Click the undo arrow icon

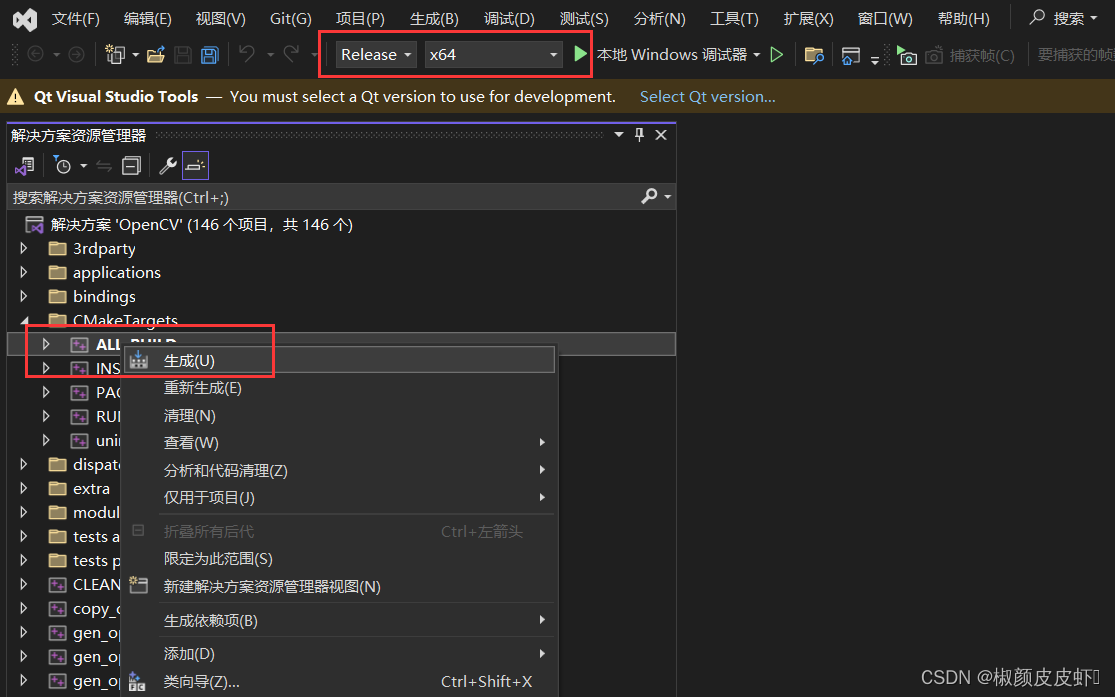[247, 54]
